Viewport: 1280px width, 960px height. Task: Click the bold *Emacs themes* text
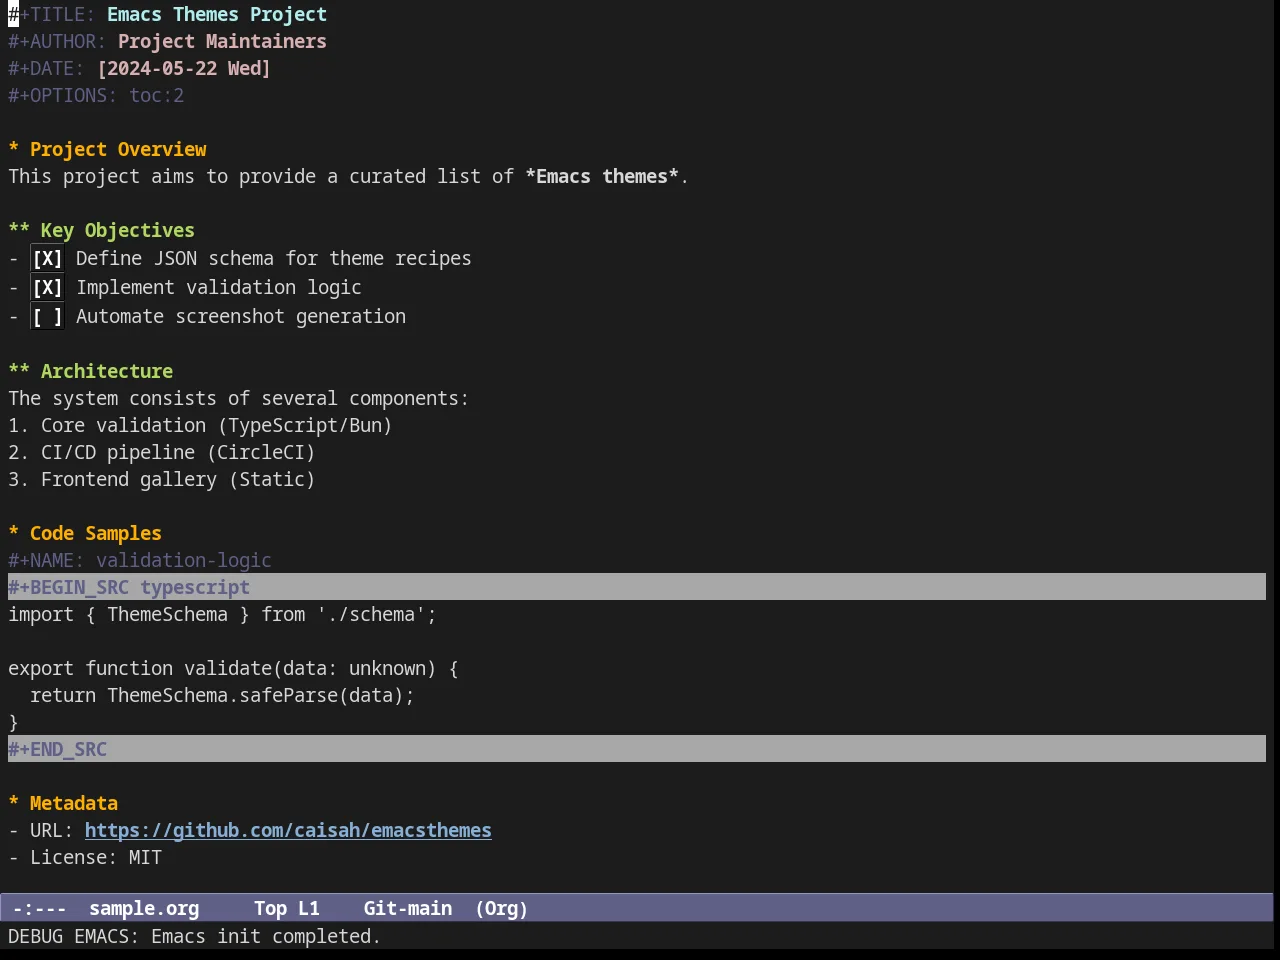pos(602,177)
